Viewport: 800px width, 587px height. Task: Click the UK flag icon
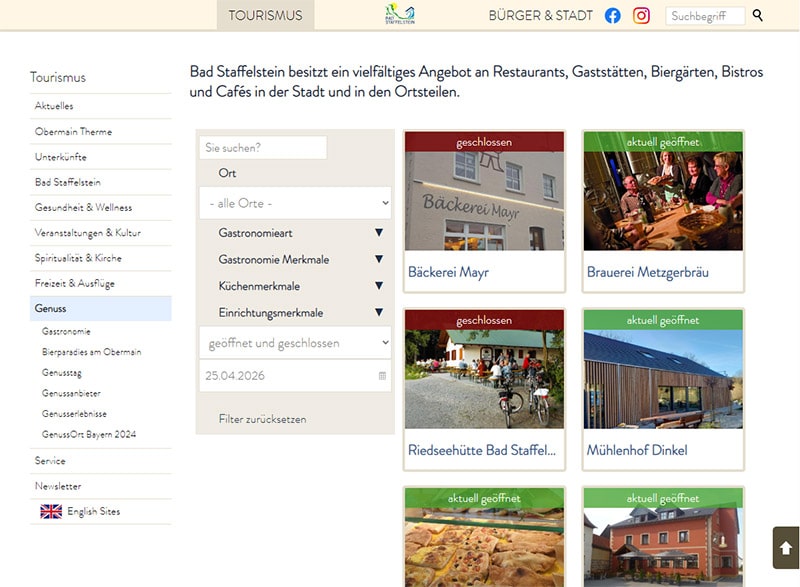pos(51,512)
